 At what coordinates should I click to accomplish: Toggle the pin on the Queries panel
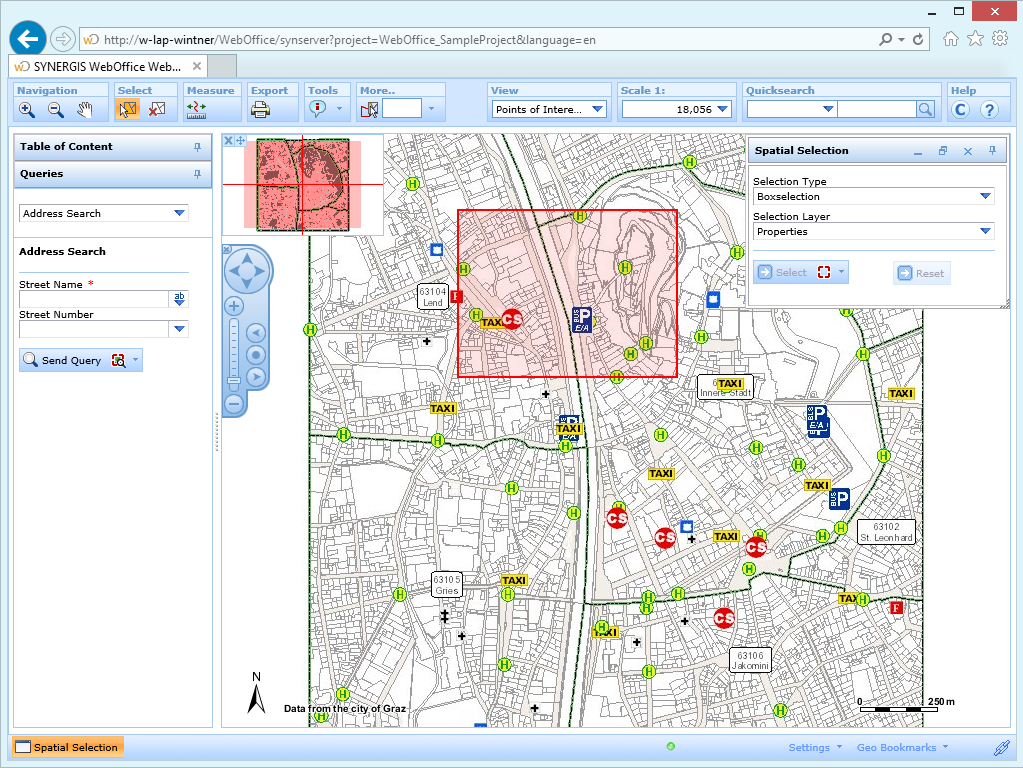tap(198, 174)
